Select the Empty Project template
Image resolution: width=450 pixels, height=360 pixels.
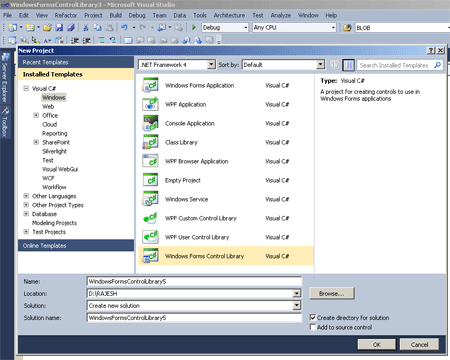pos(226,180)
